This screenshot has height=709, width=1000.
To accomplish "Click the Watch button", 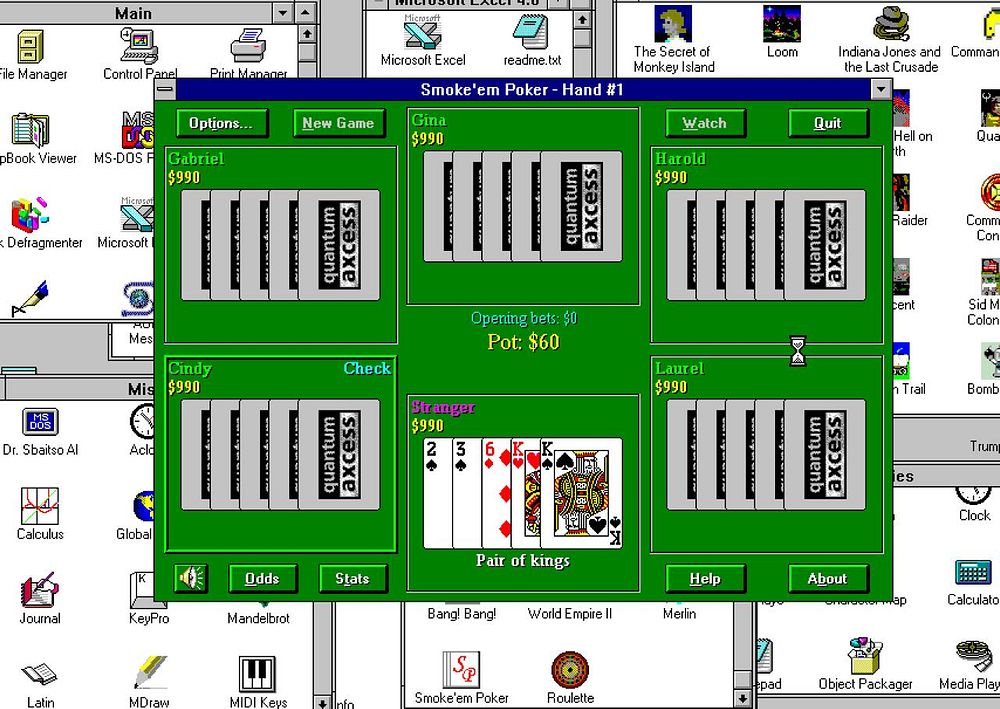I will [x=705, y=123].
